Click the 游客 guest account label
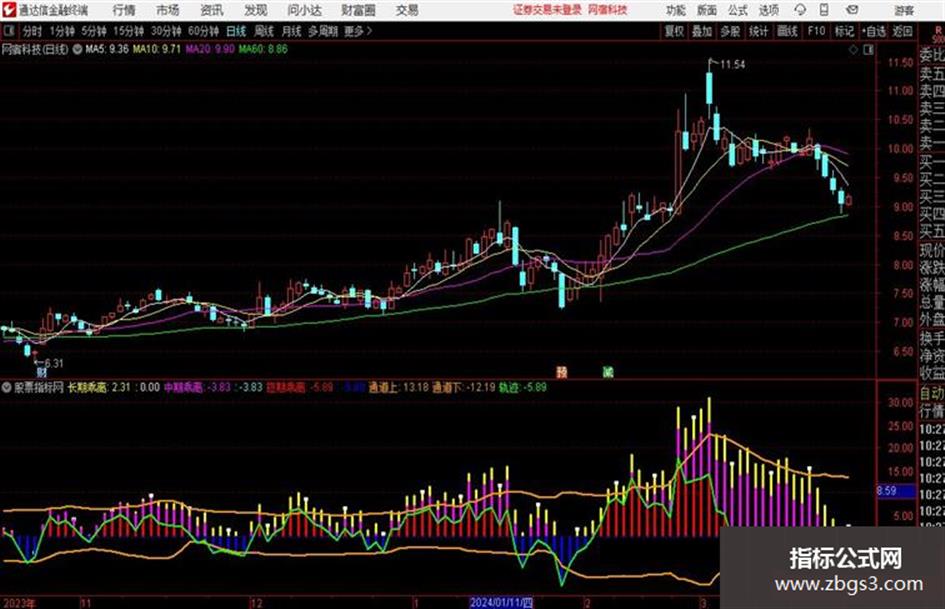The image size is (945, 609). 904,10
